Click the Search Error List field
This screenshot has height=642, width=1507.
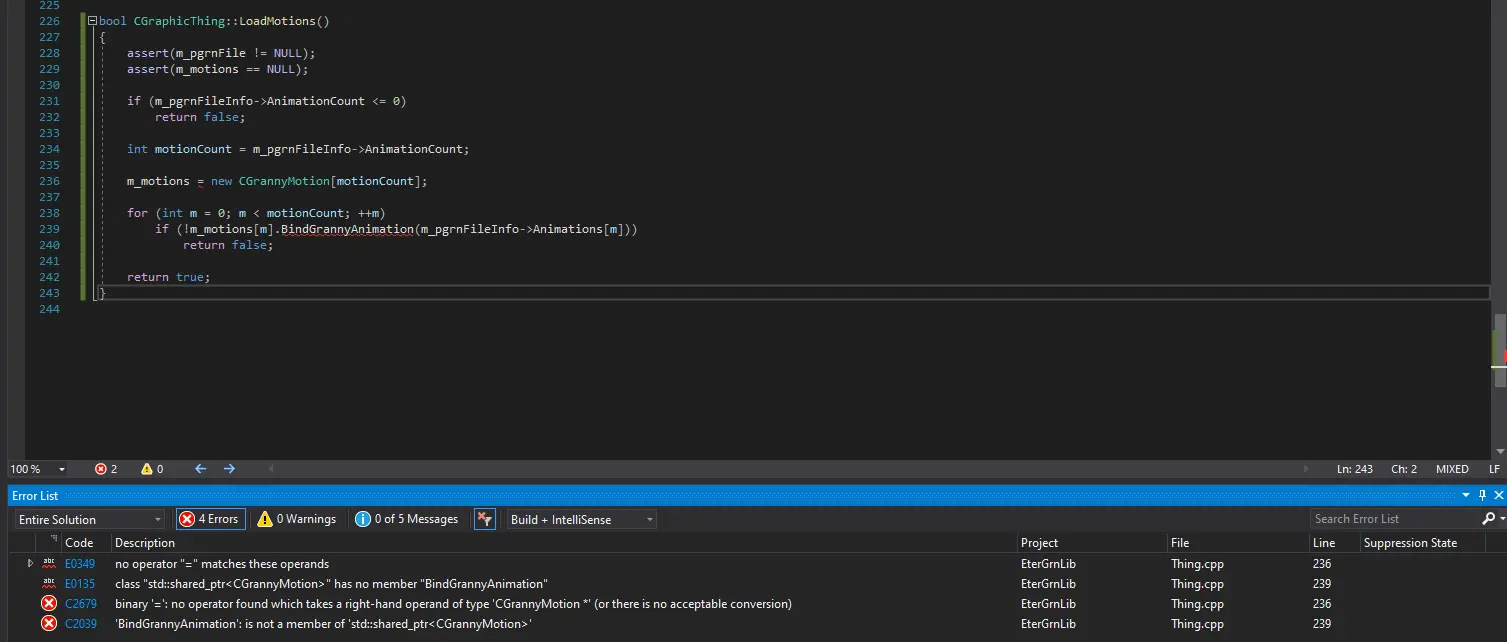1394,519
